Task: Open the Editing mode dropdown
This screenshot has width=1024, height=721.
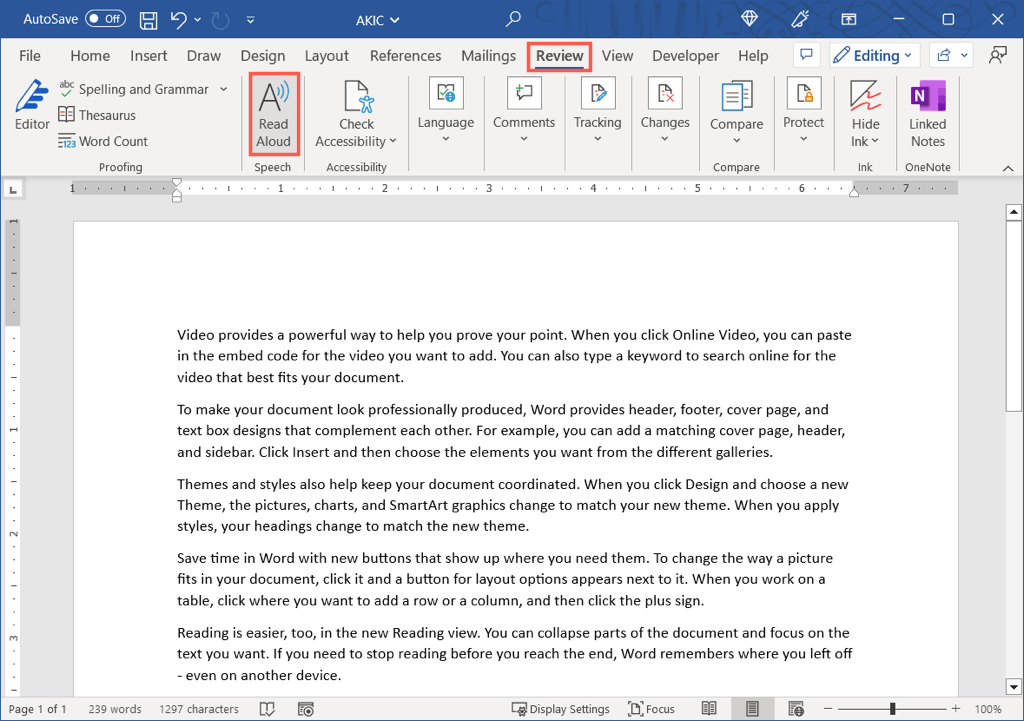Action: point(872,56)
